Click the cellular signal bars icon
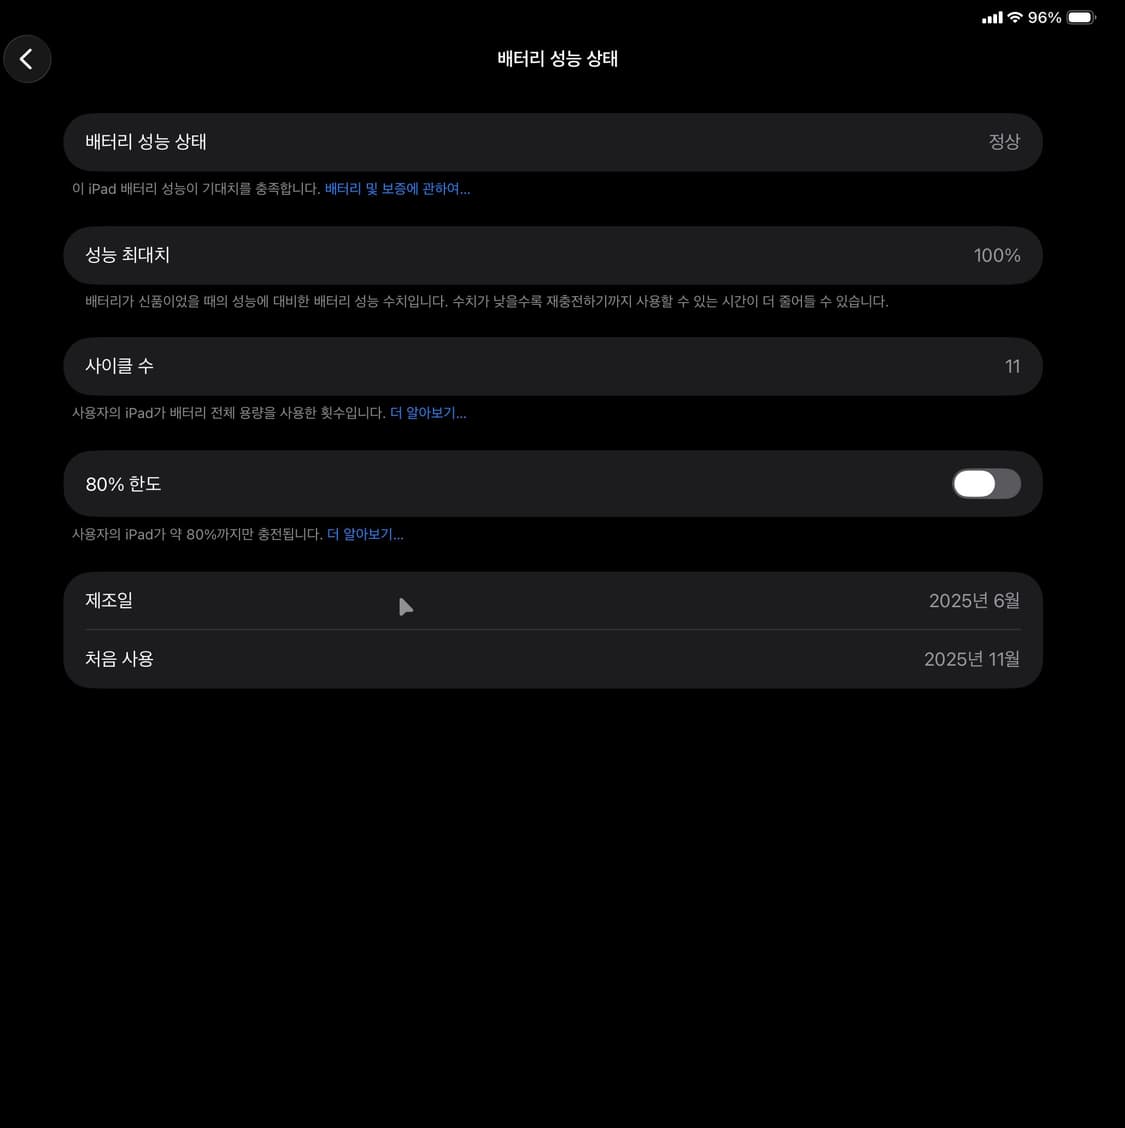 click(x=992, y=18)
